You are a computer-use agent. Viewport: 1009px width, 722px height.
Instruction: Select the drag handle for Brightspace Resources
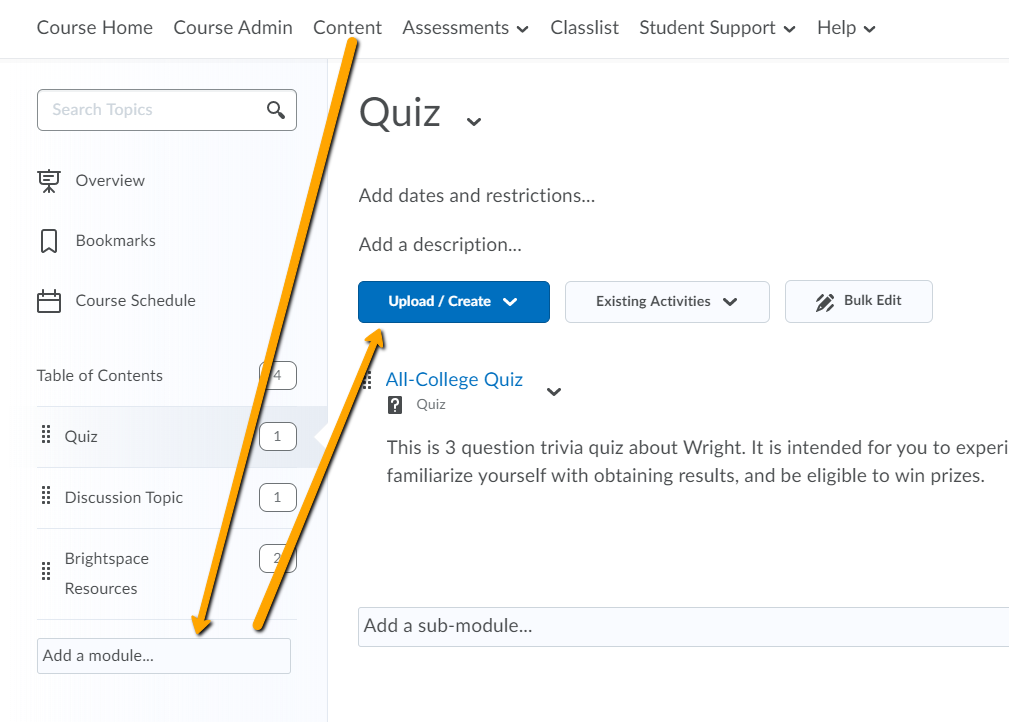(45, 572)
